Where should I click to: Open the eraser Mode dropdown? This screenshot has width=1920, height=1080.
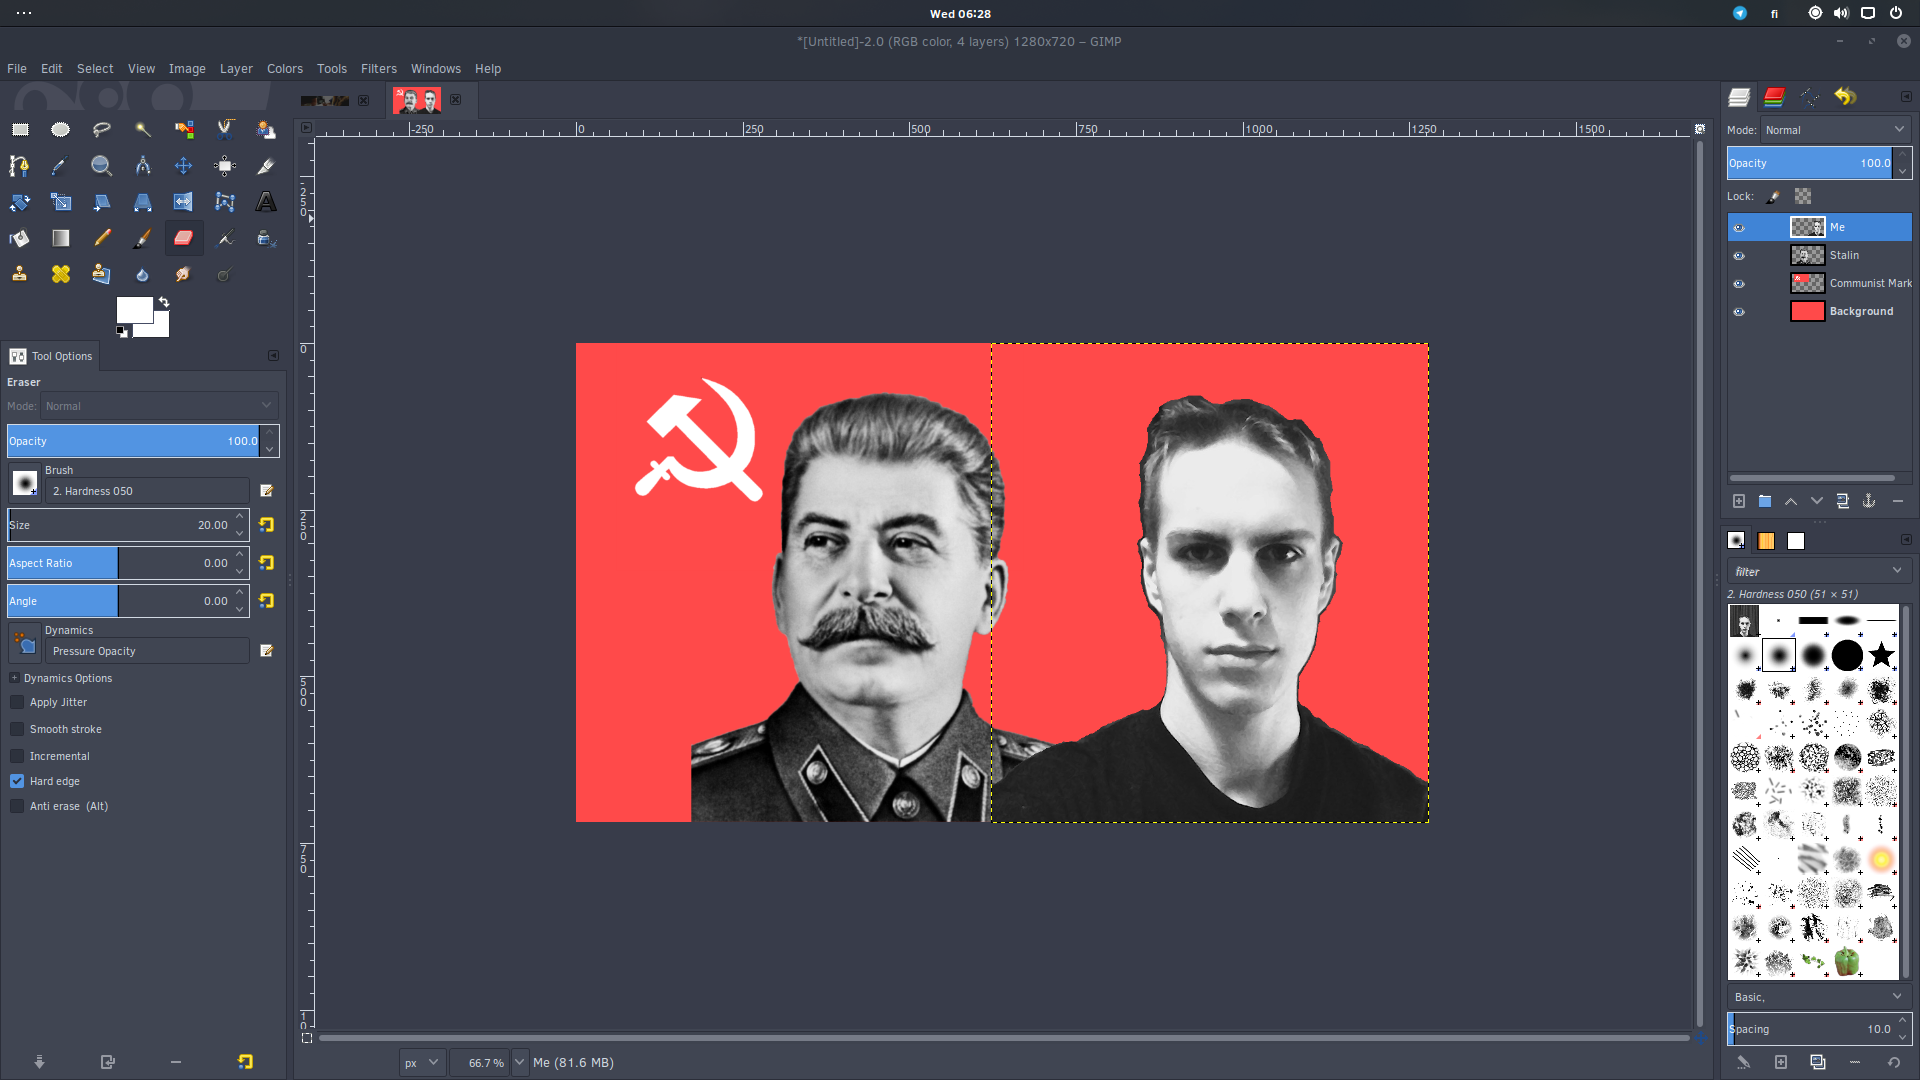[x=158, y=406]
